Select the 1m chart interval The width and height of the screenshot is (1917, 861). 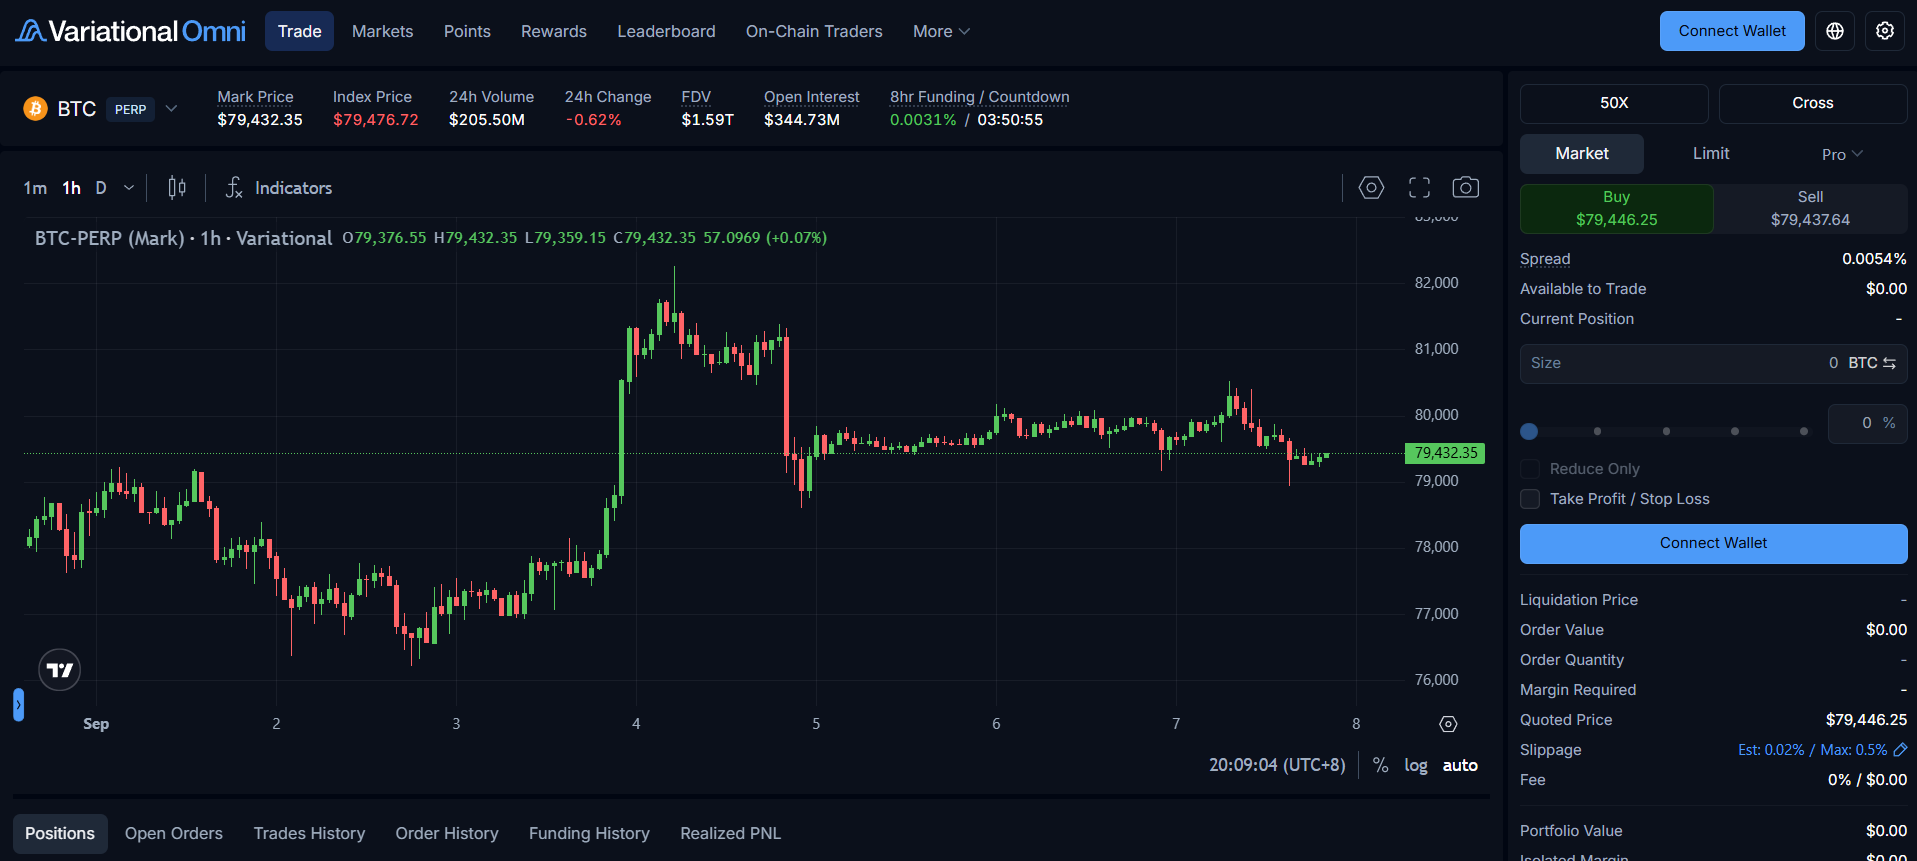(35, 187)
